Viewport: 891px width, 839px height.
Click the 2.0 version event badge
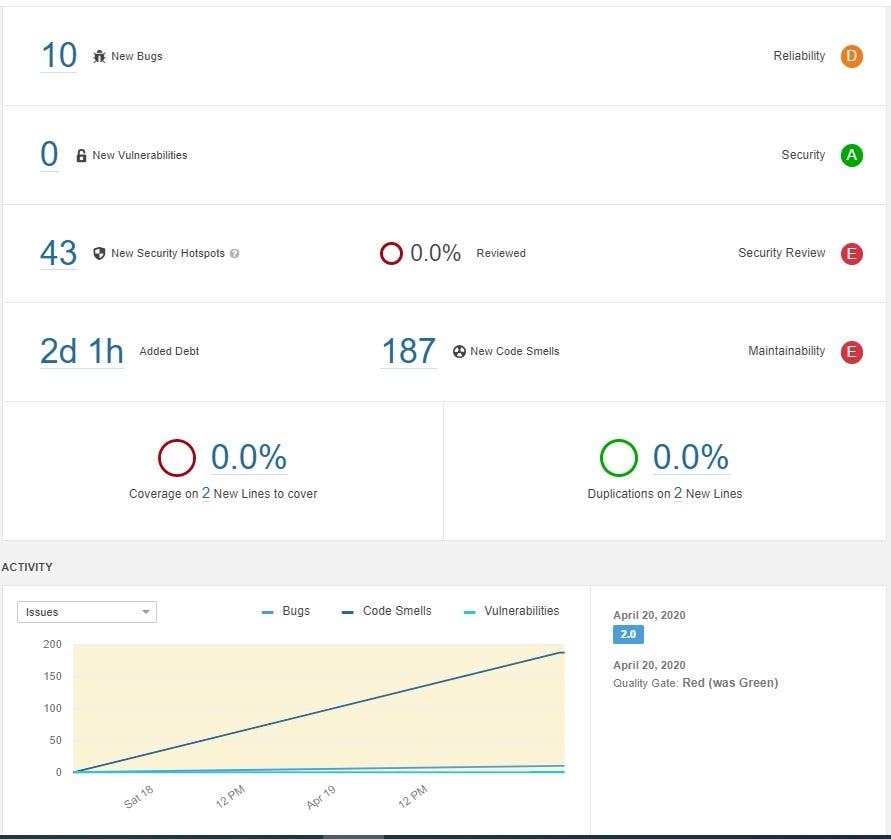(628, 634)
